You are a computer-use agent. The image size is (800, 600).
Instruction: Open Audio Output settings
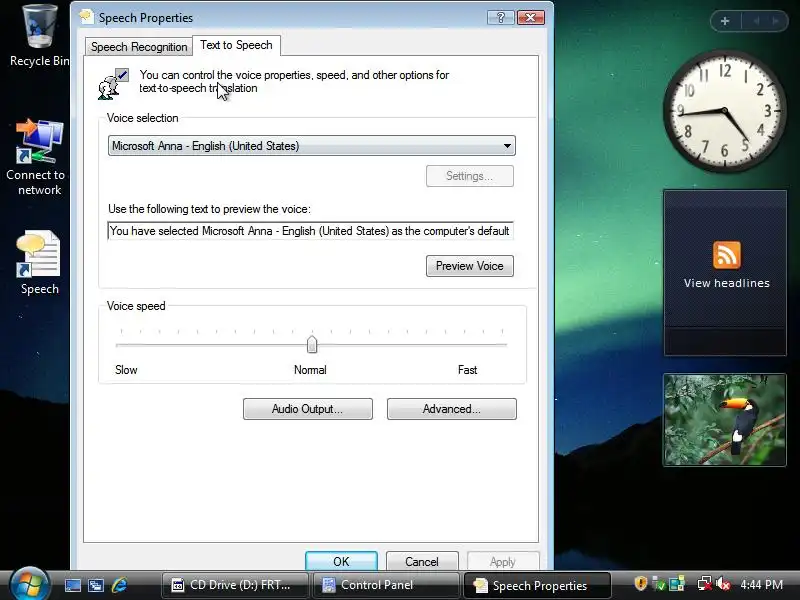point(308,409)
